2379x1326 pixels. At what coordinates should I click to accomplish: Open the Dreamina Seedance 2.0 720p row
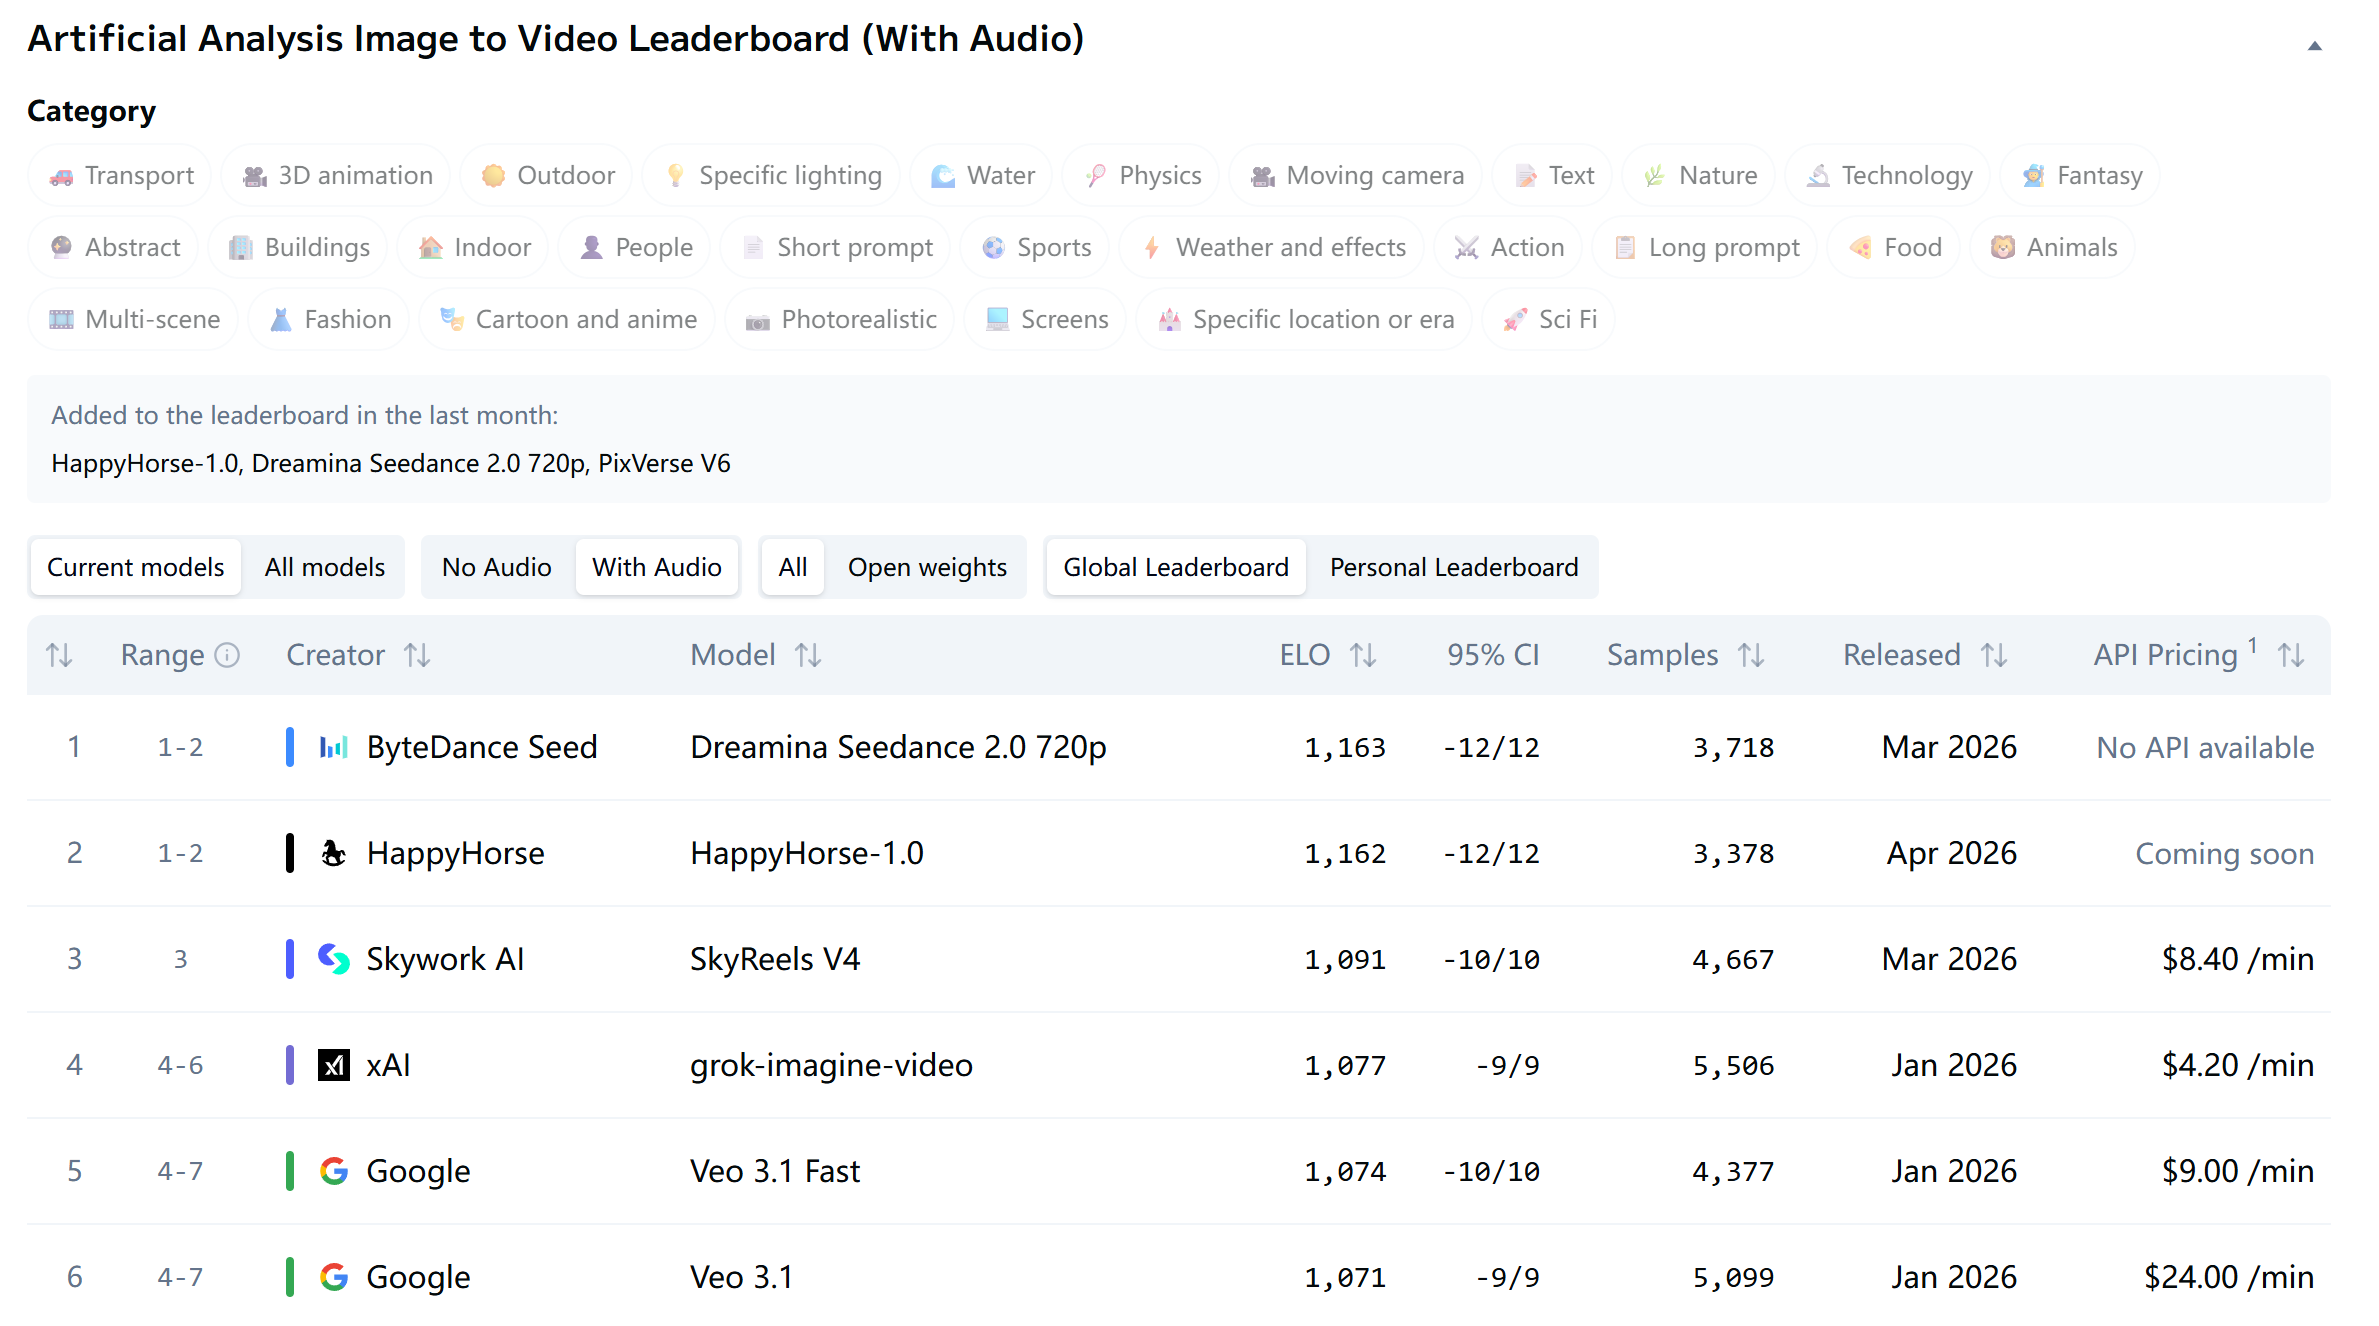(897, 747)
